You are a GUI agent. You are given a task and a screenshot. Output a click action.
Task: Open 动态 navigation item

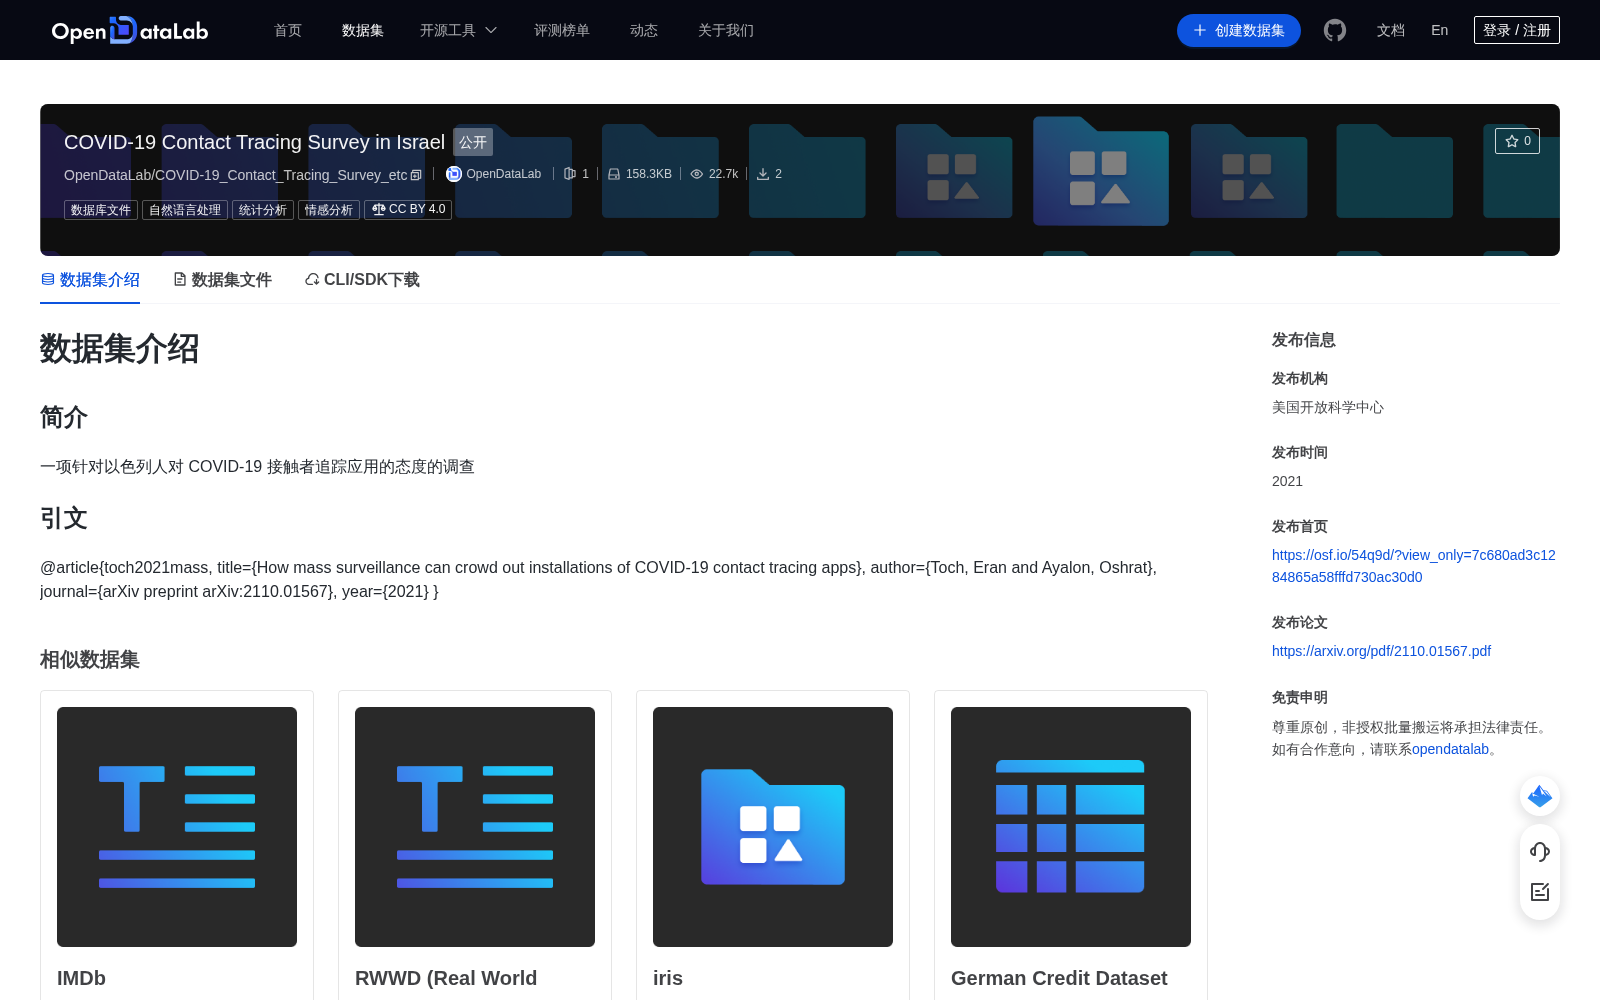[644, 30]
